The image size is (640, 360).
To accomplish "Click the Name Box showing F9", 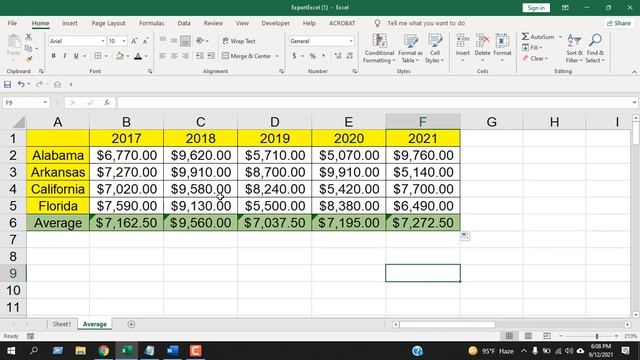I will (25, 103).
